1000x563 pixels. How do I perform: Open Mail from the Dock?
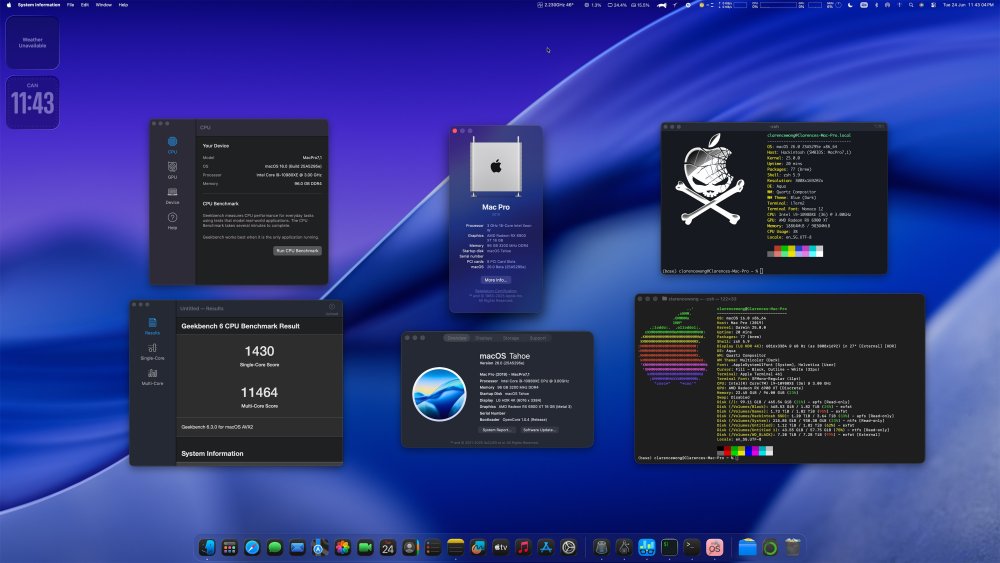297,547
